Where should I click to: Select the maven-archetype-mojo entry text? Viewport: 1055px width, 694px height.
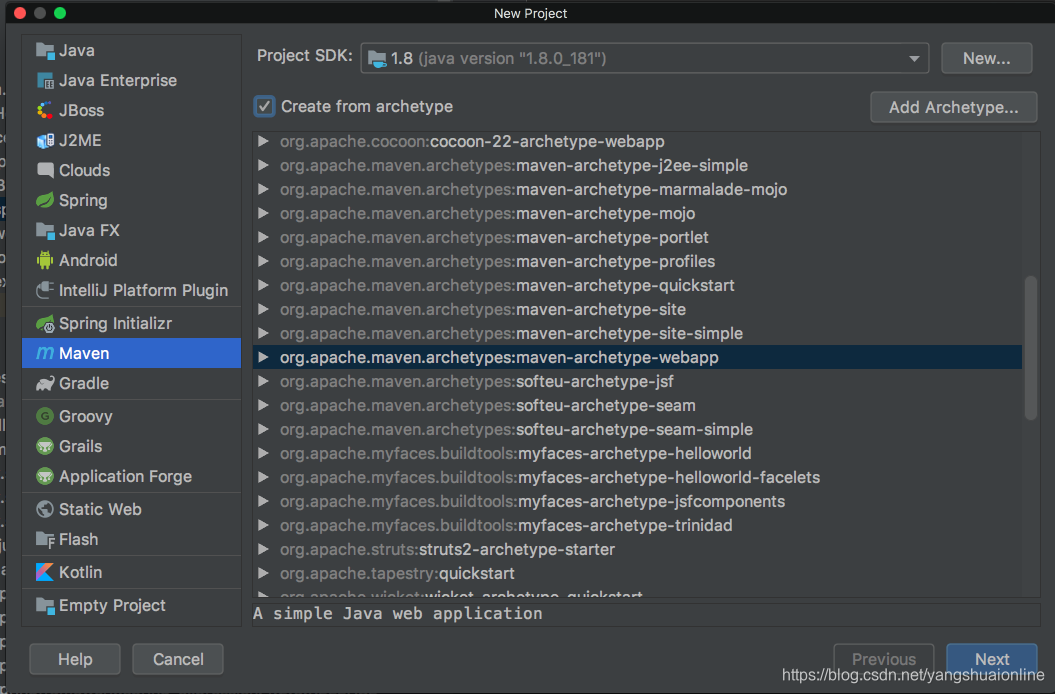click(487, 213)
